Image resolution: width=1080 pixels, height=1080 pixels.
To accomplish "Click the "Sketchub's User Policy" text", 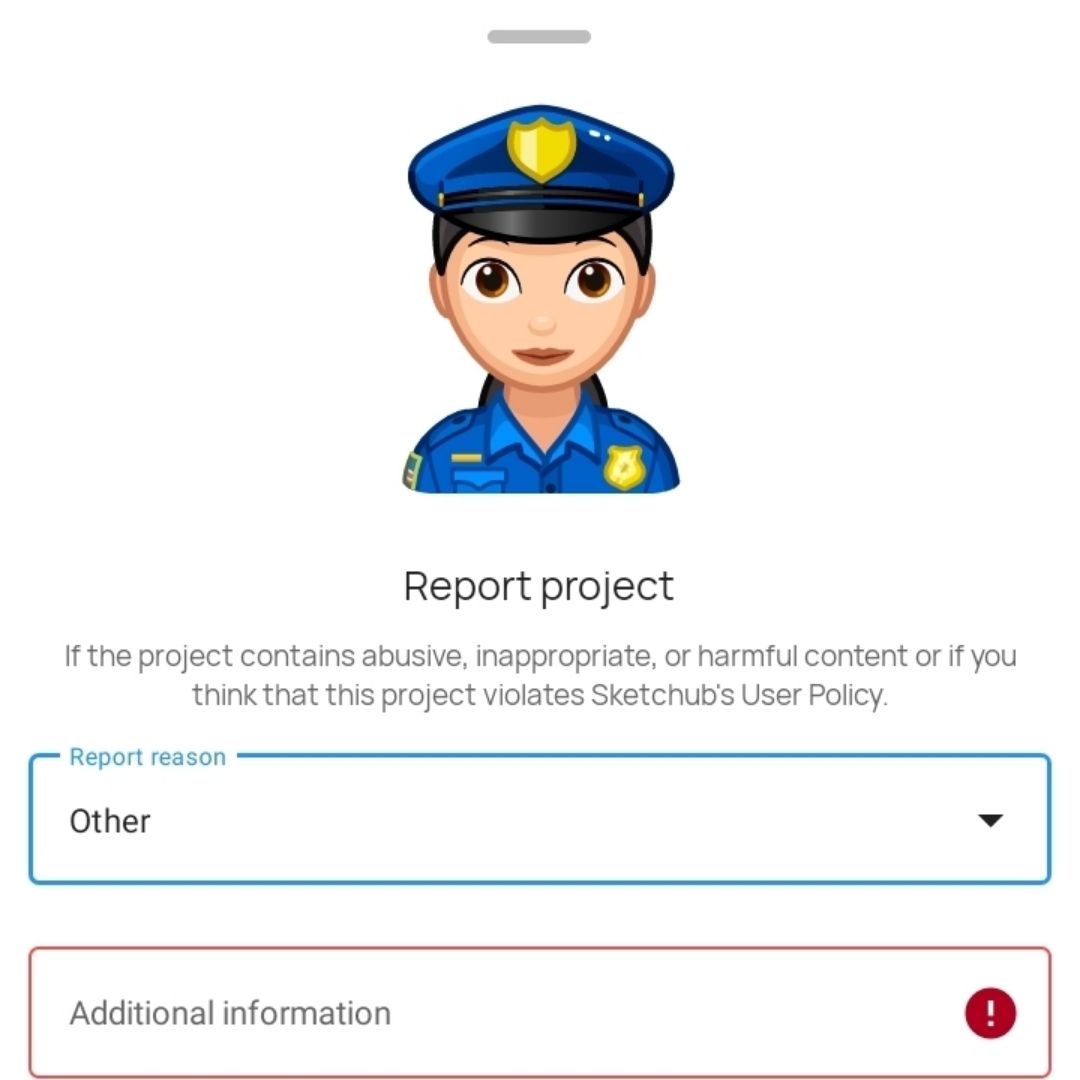I will 737,694.
